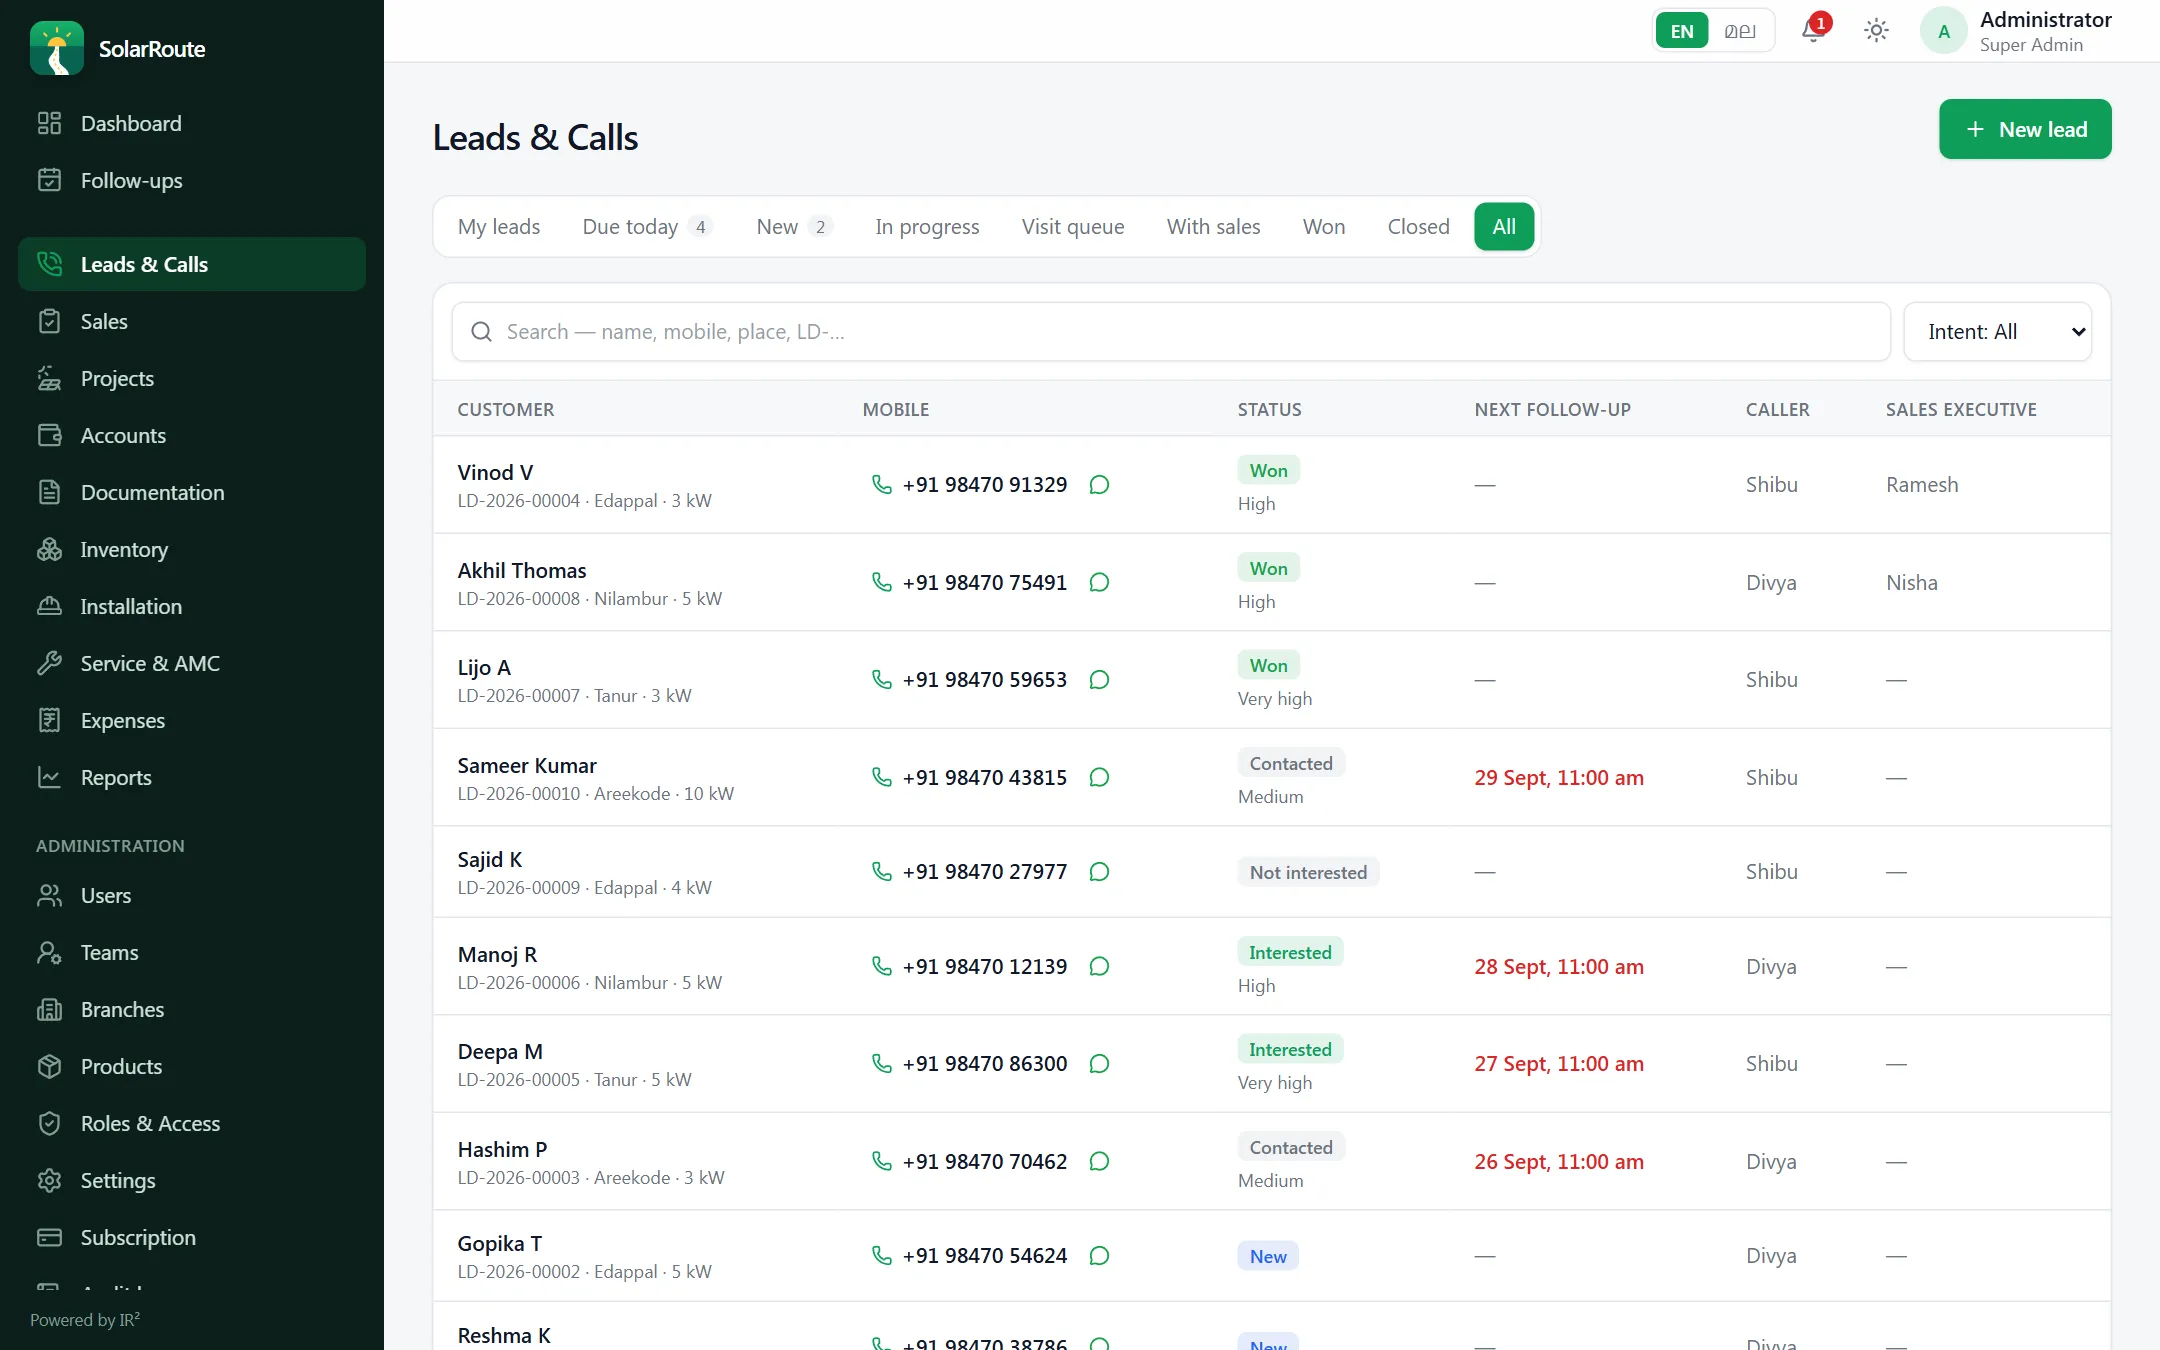Open chat icon for Sajid K
2160x1350 pixels.
click(x=1099, y=871)
